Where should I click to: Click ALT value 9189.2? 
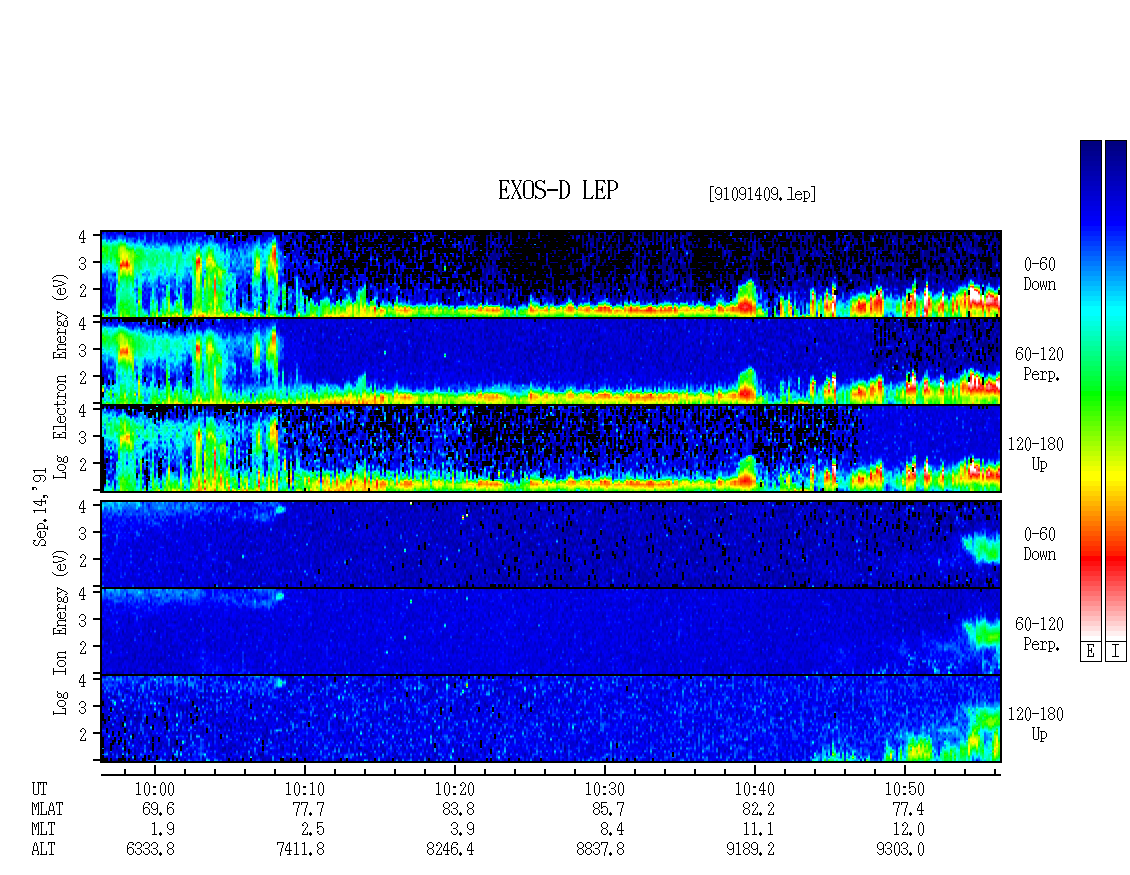tap(749, 850)
